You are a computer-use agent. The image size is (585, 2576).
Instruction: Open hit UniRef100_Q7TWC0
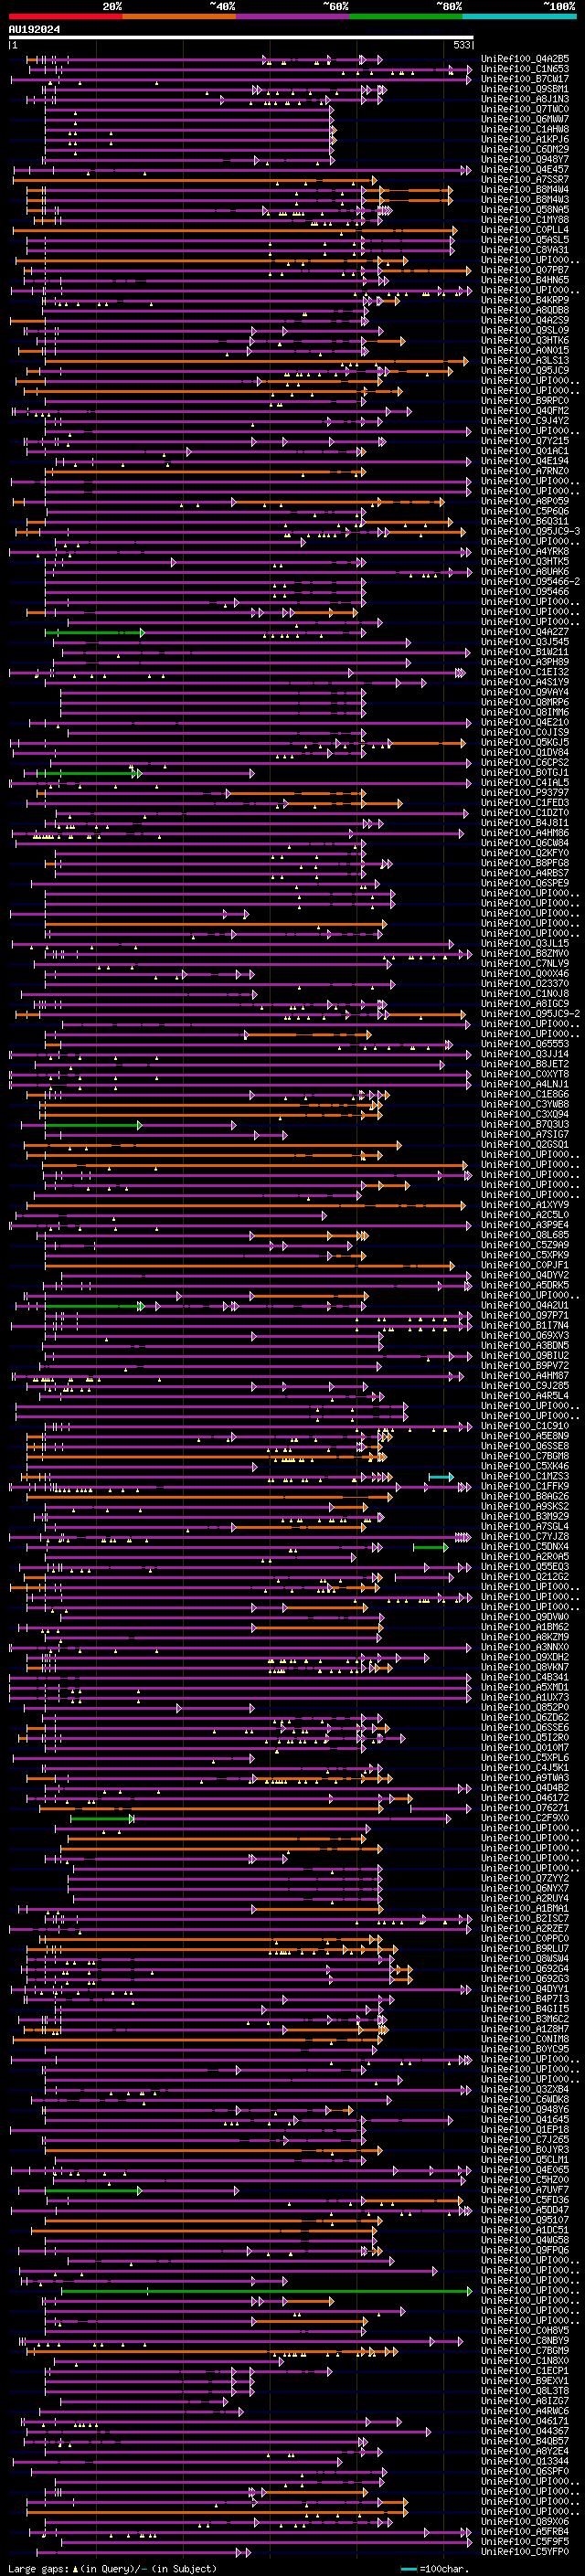[x=525, y=109]
